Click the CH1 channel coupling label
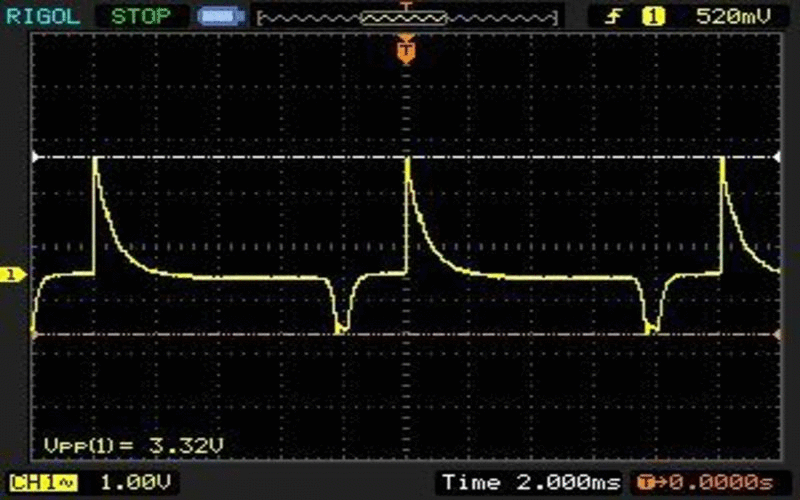The height and width of the screenshot is (500, 800). tap(43, 482)
